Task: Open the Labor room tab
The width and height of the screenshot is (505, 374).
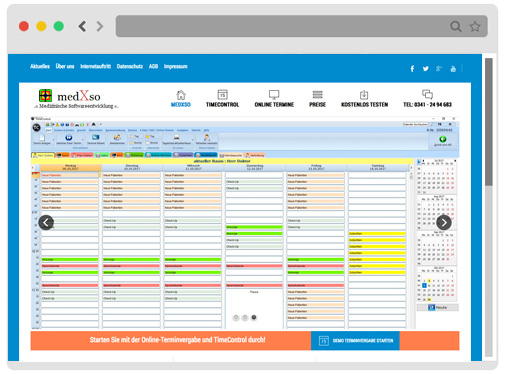Action: pyautogui.click(x=102, y=155)
